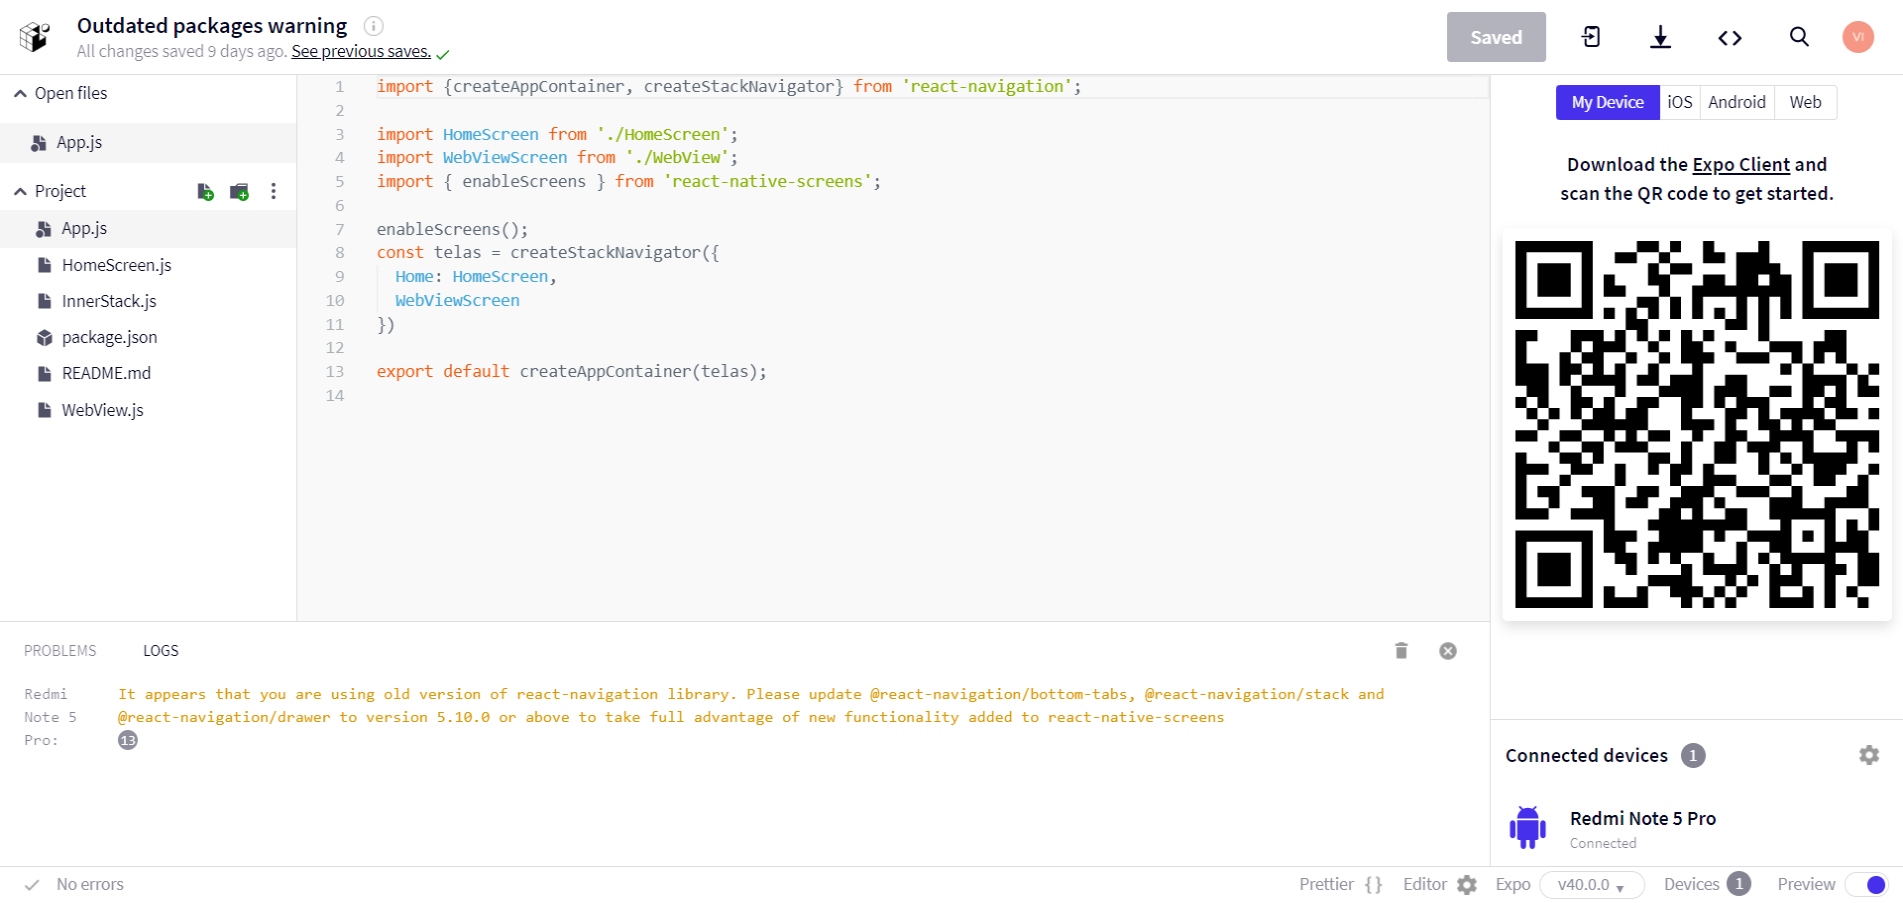Toggle the Preview switch
Viewport: 1903px width, 903px height.
(x=1866, y=885)
